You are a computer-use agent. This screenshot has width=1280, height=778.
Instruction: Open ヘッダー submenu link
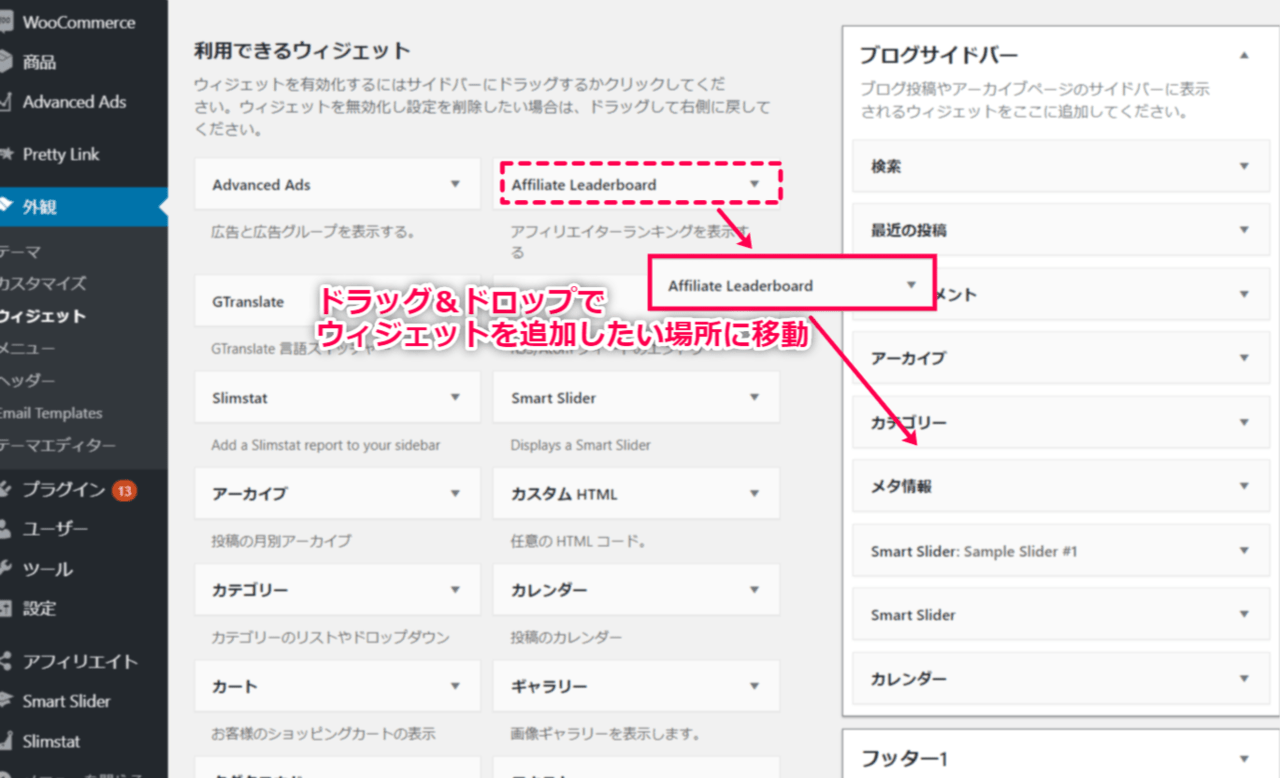pos(28,381)
